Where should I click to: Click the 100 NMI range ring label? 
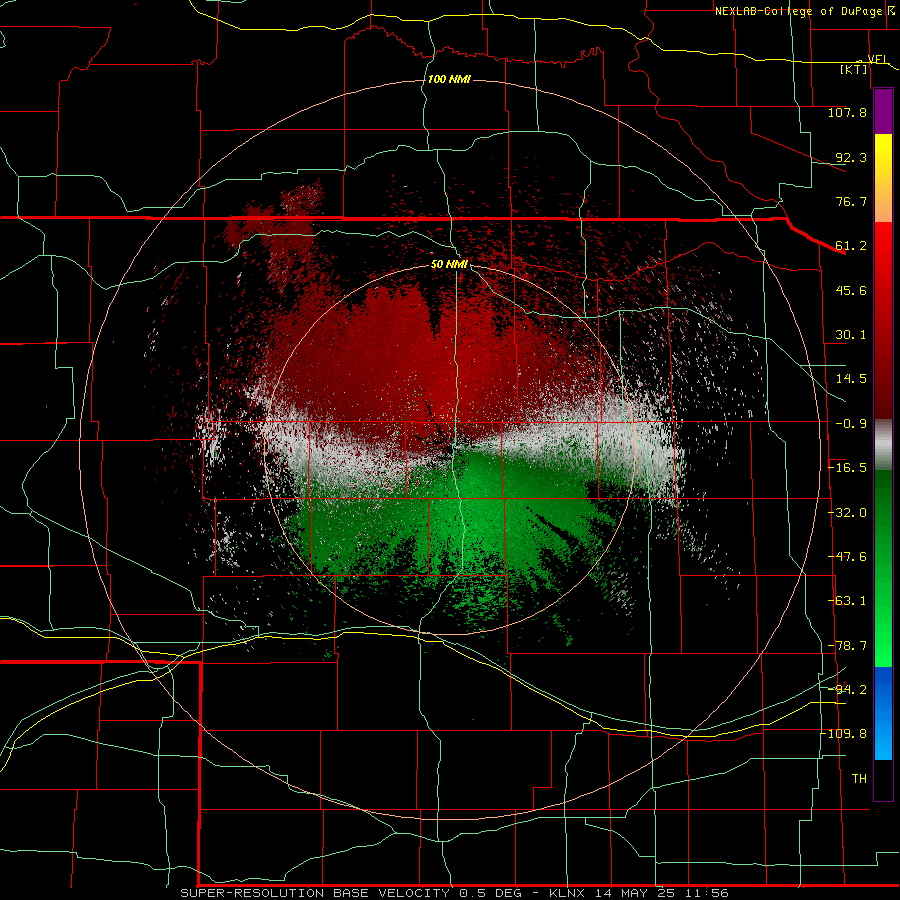[449, 79]
